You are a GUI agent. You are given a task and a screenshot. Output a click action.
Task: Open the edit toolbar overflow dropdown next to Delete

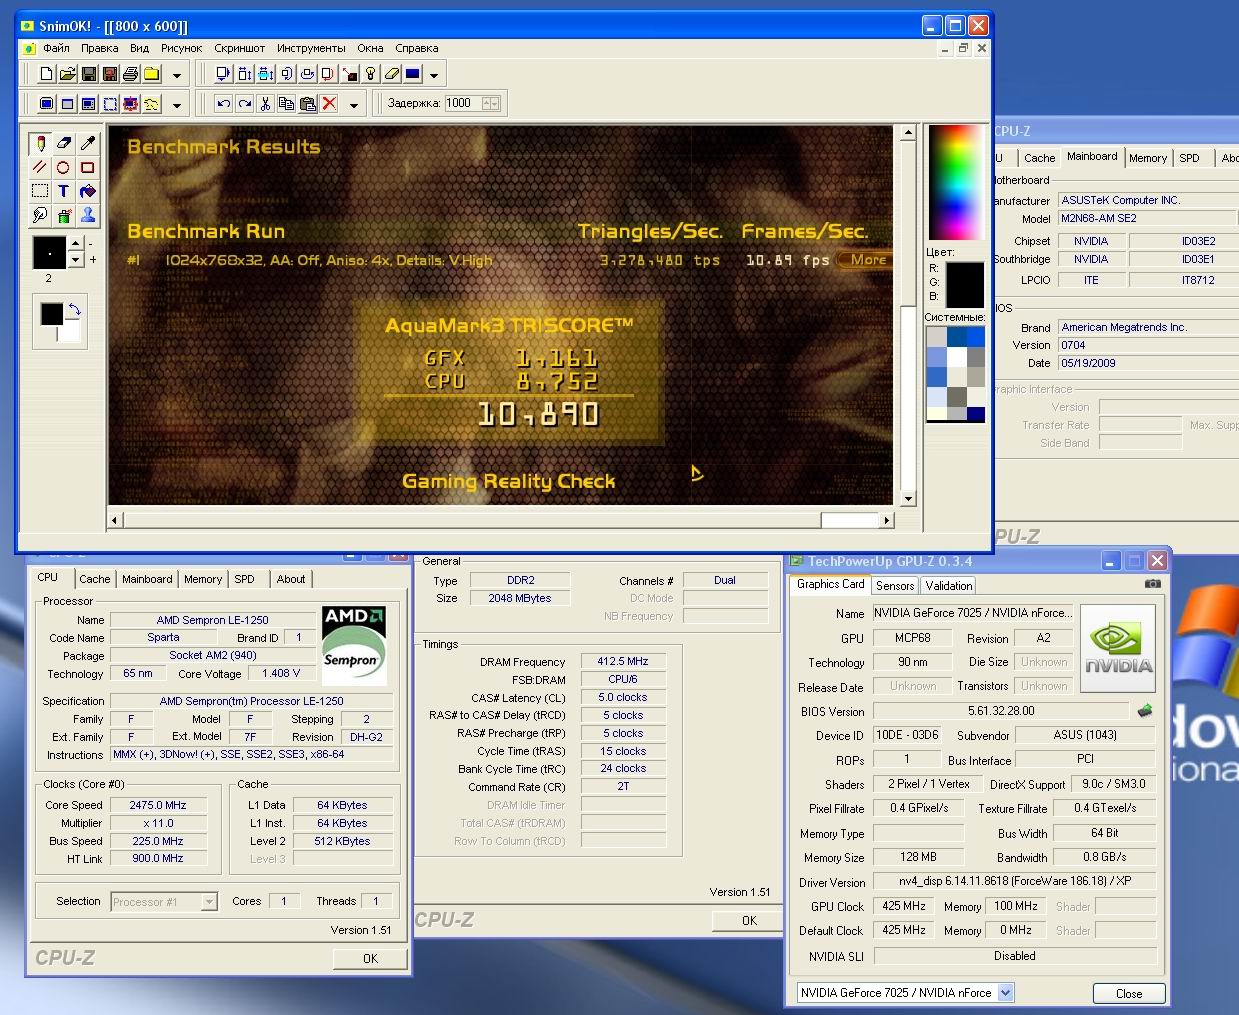[353, 104]
